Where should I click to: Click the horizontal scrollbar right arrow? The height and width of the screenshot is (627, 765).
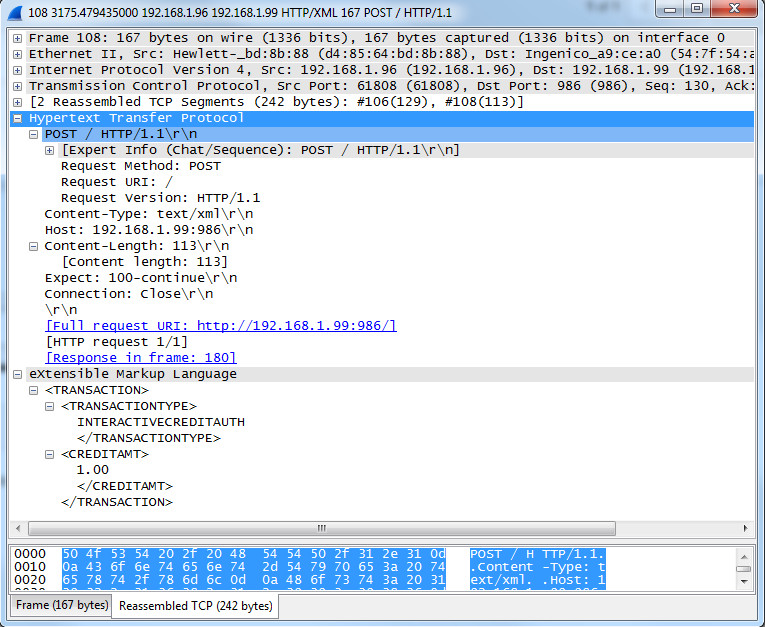coord(745,528)
